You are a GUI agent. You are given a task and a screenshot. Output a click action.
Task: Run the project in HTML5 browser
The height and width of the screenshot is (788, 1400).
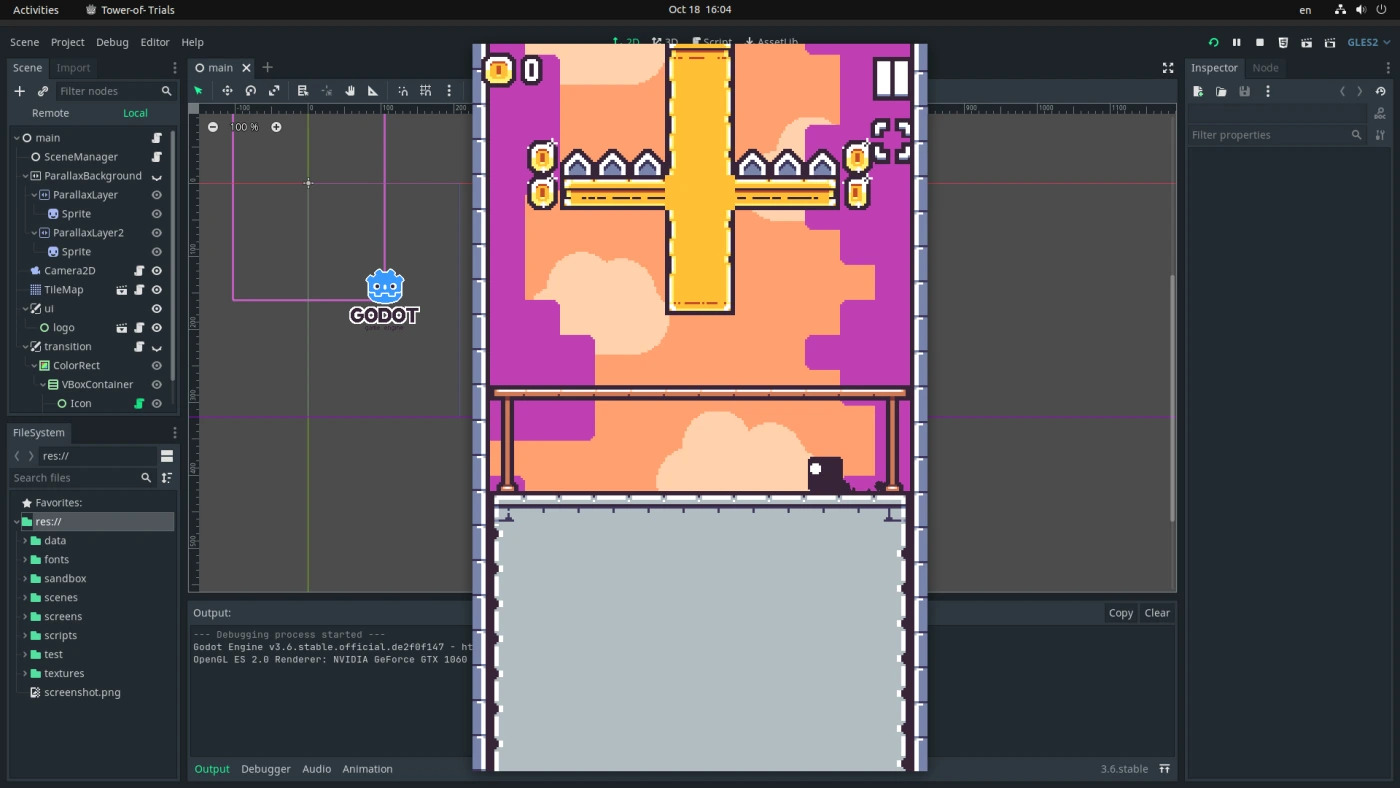1283,43
